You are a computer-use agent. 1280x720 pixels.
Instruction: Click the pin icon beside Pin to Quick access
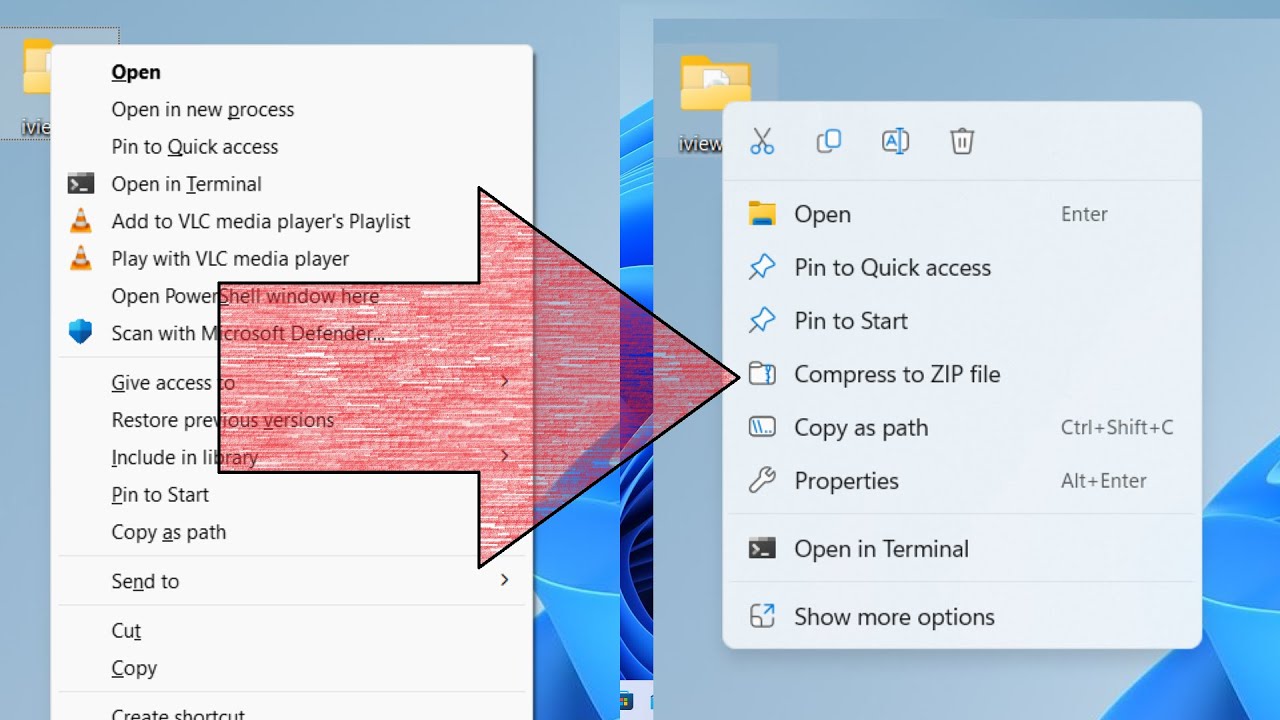(x=762, y=267)
